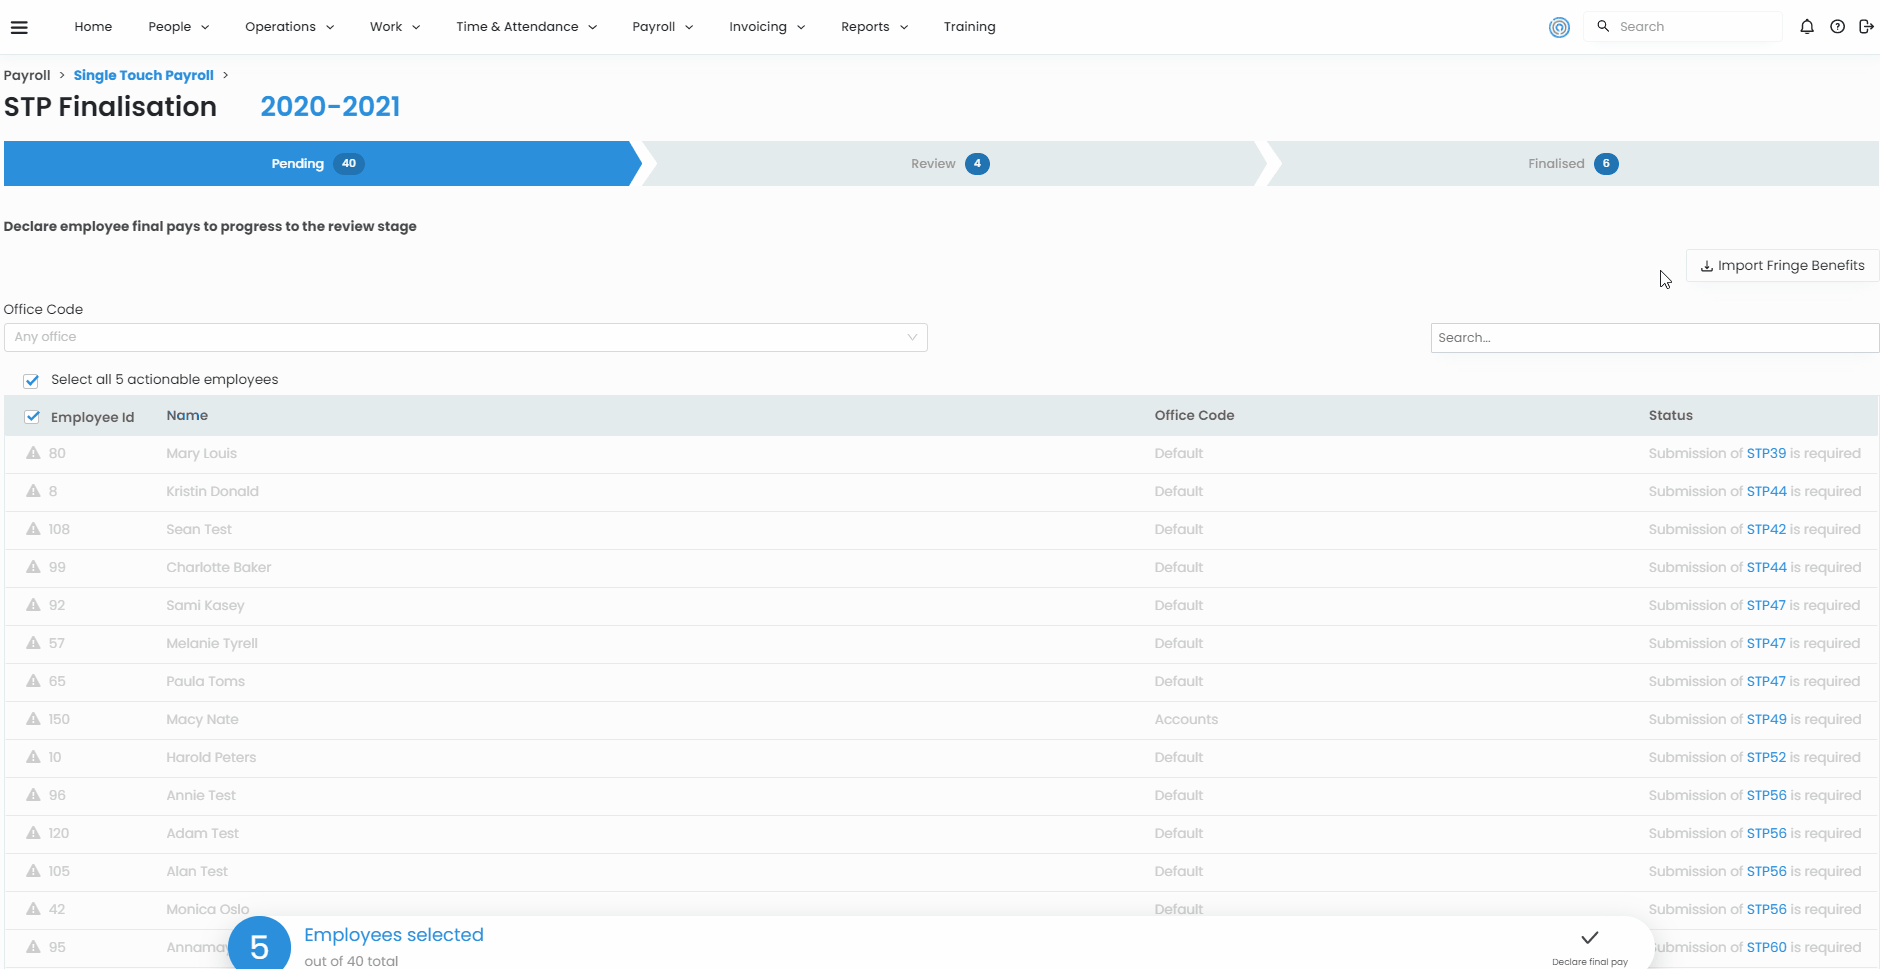Open the Payroll menu dropdown
Image resolution: width=1880 pixels, height=969 pixels.
pyautogui.click(x=662, y=27)
